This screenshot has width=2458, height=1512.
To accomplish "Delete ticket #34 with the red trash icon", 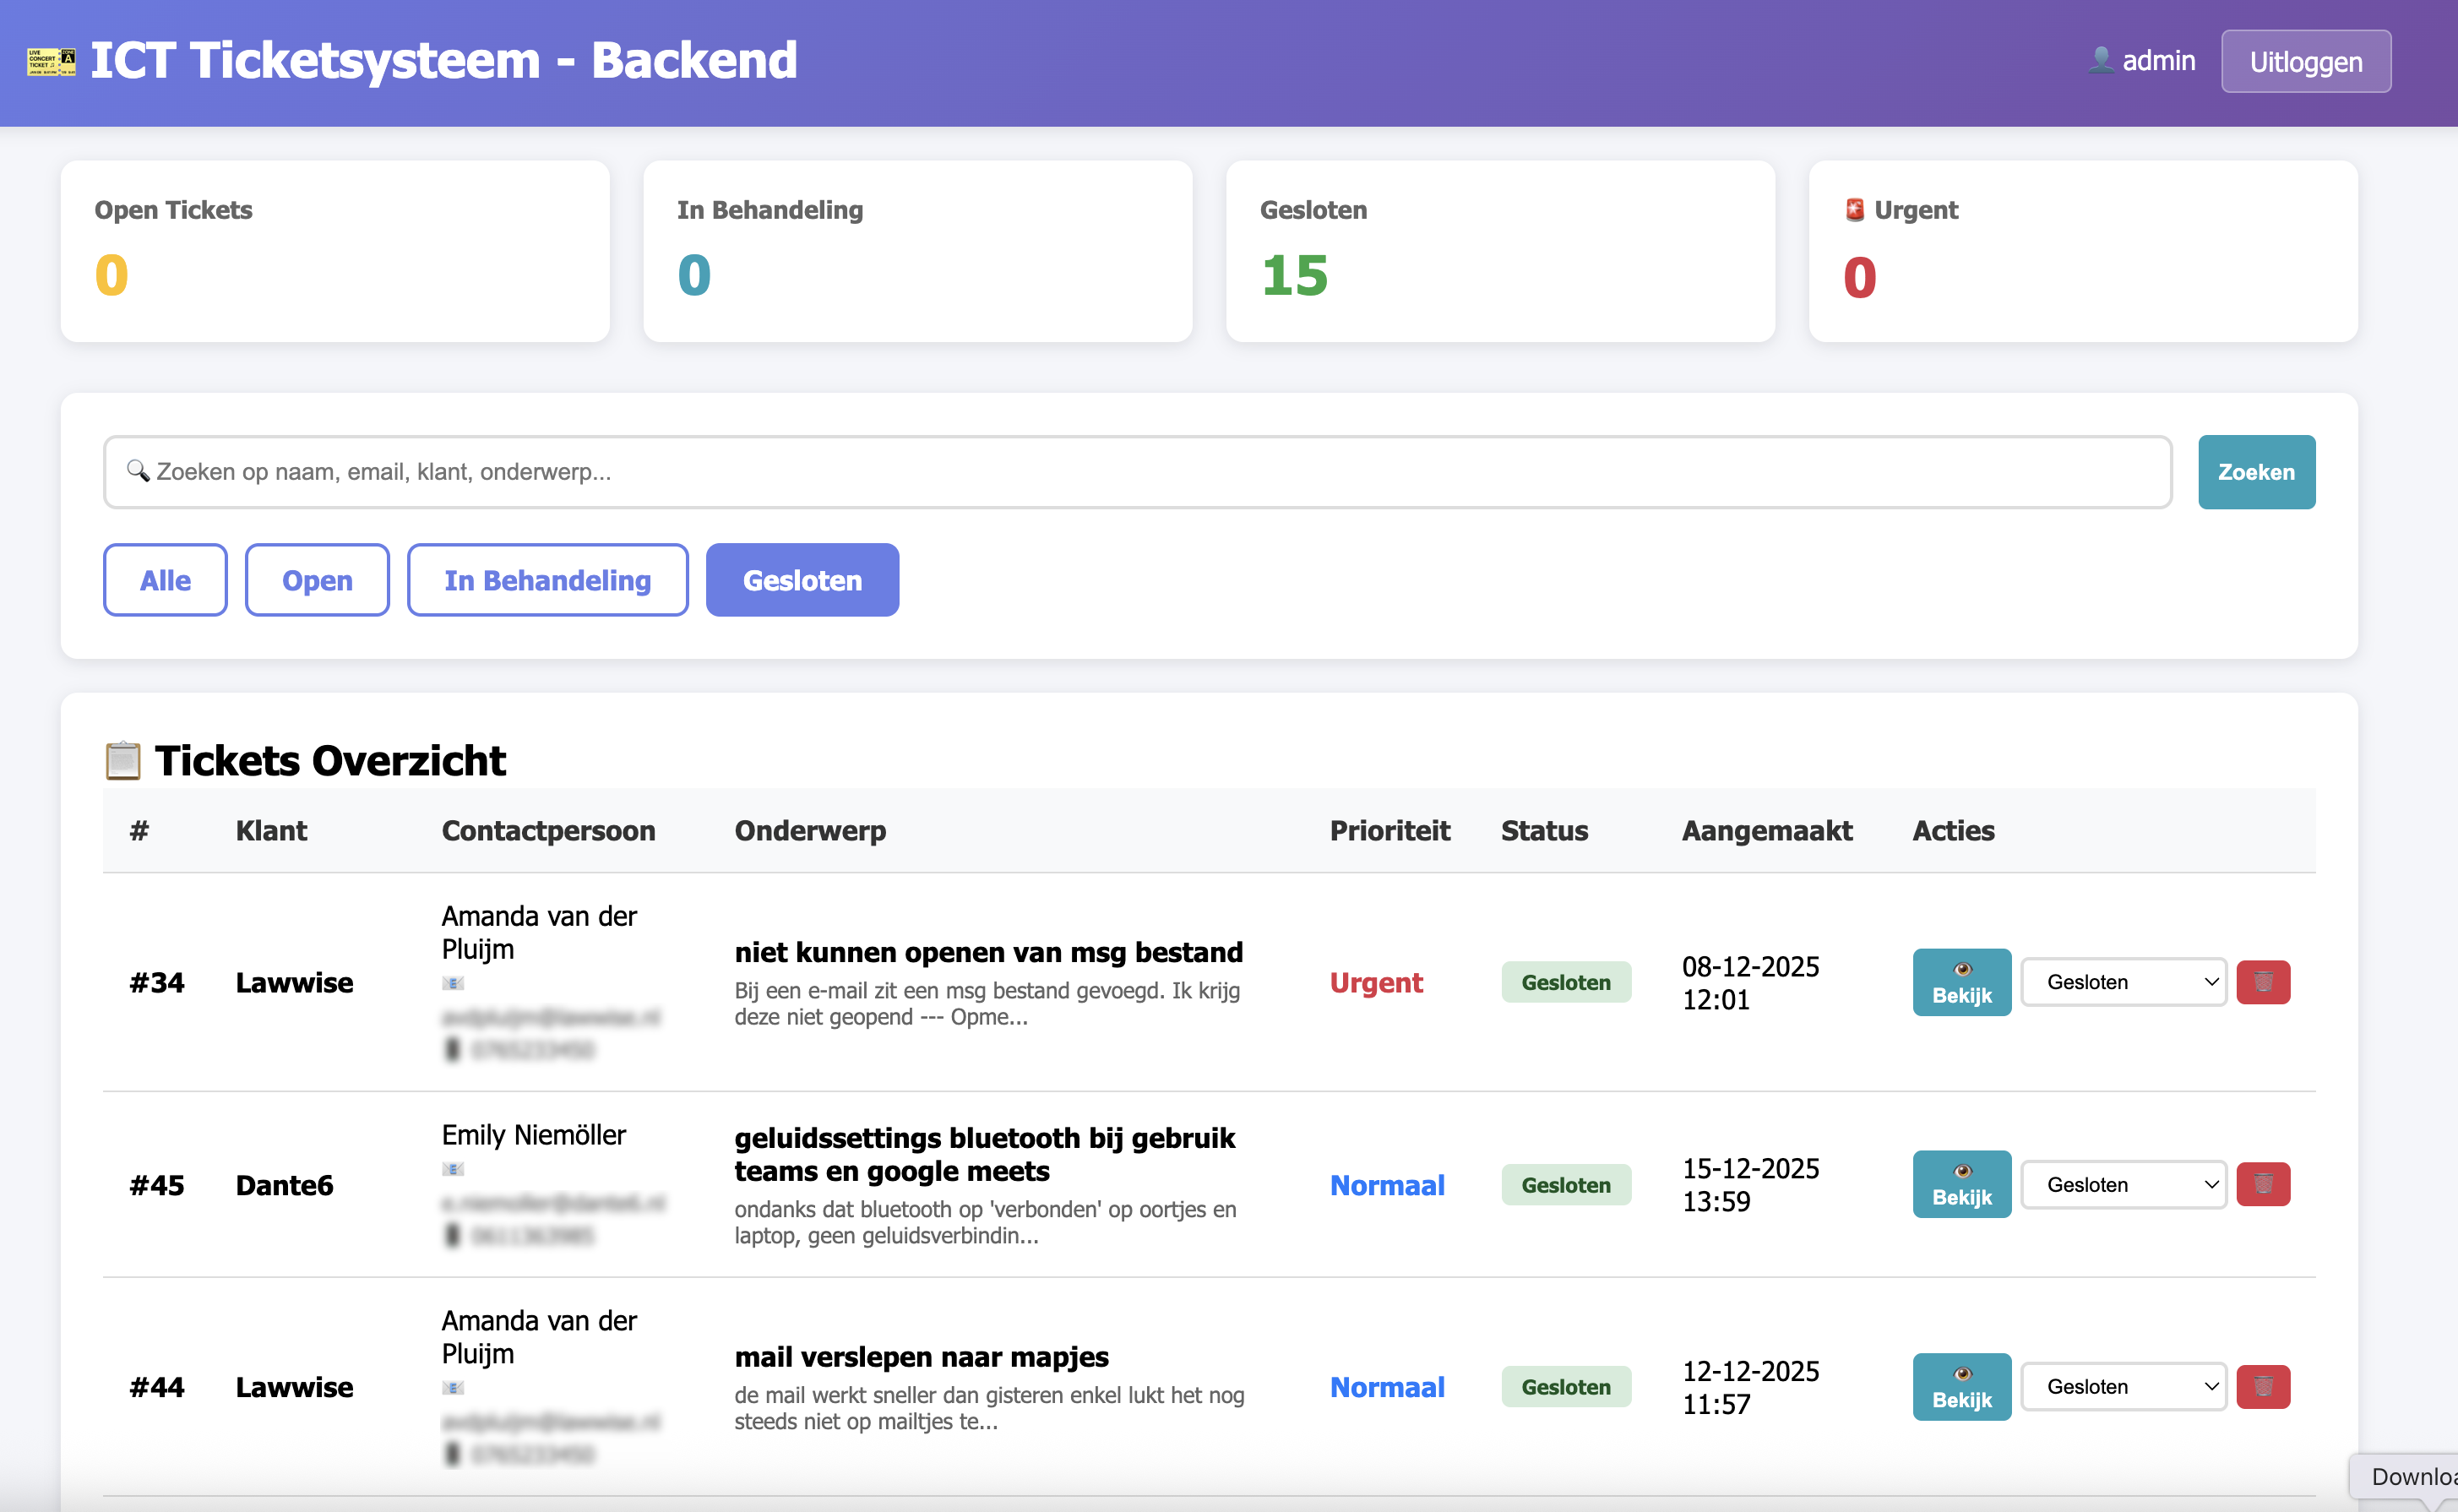I will (x=2262, y=982).
